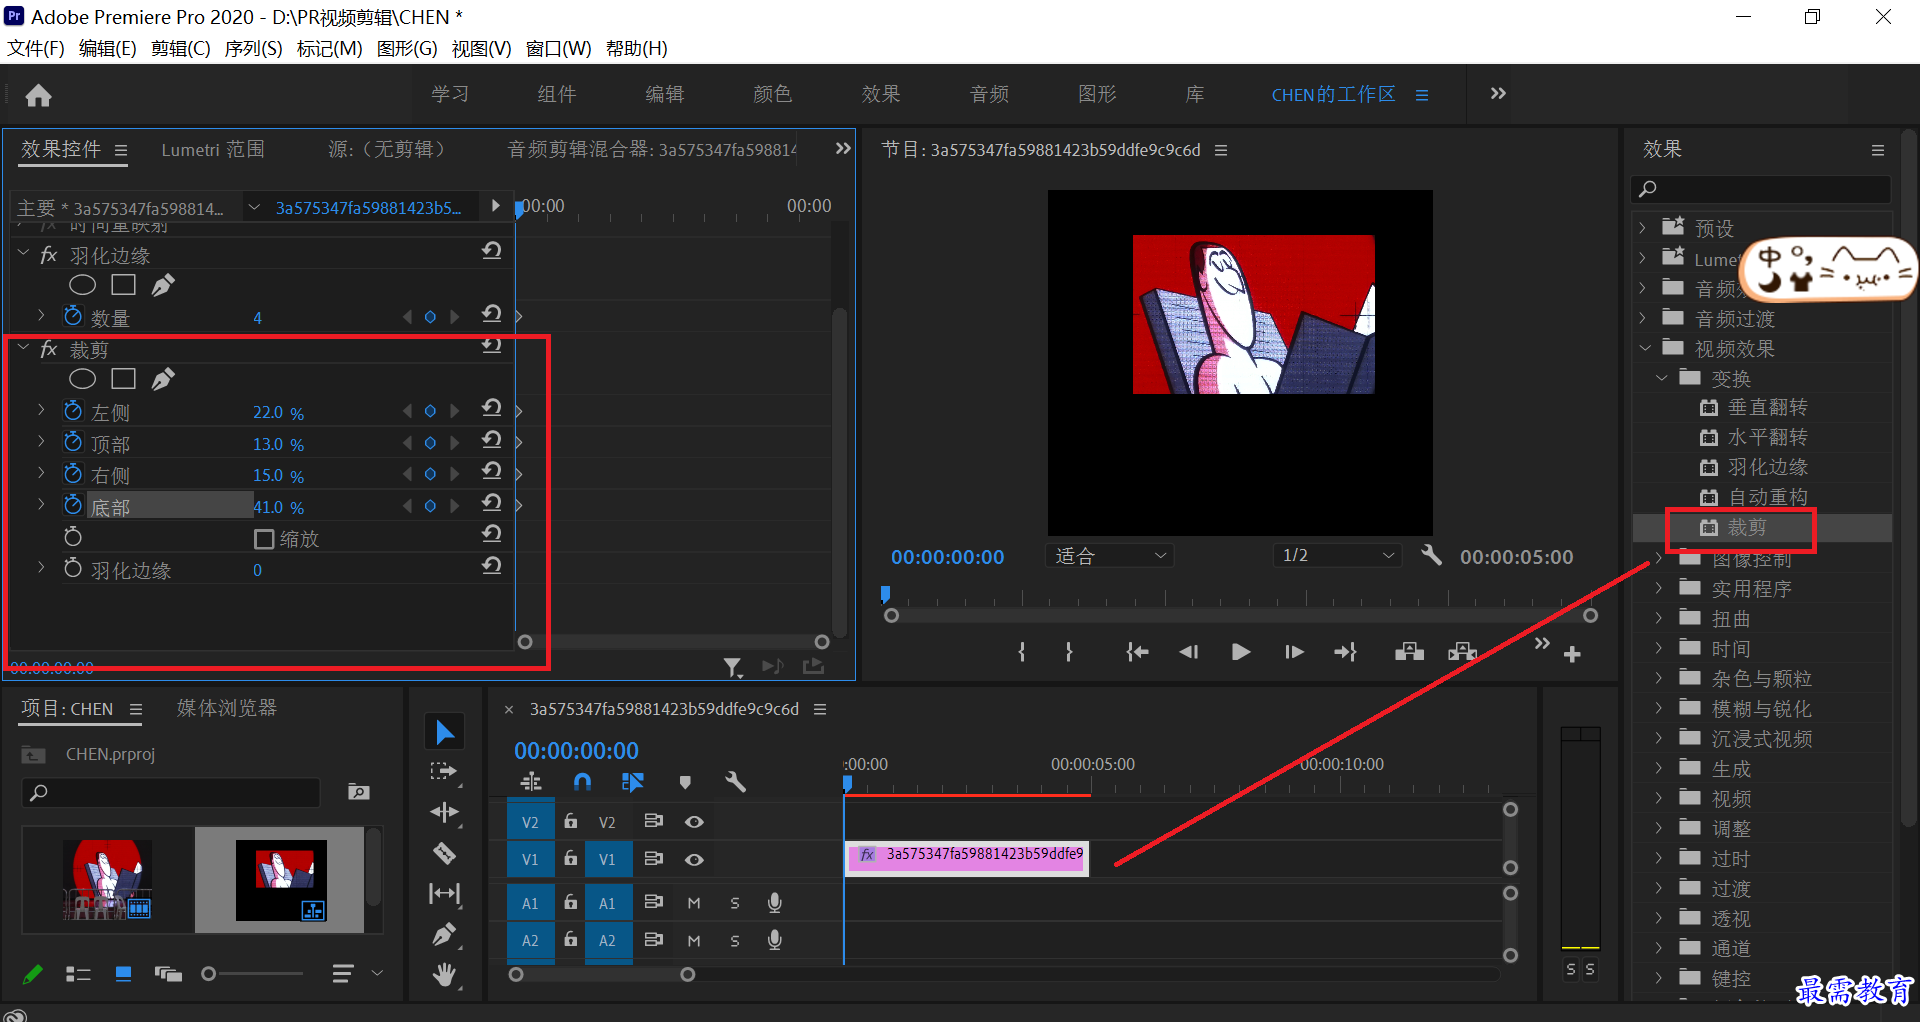Click the Lift button in program monitor
This screenshot has height=1022, width=1920.
coord(1409,652)
